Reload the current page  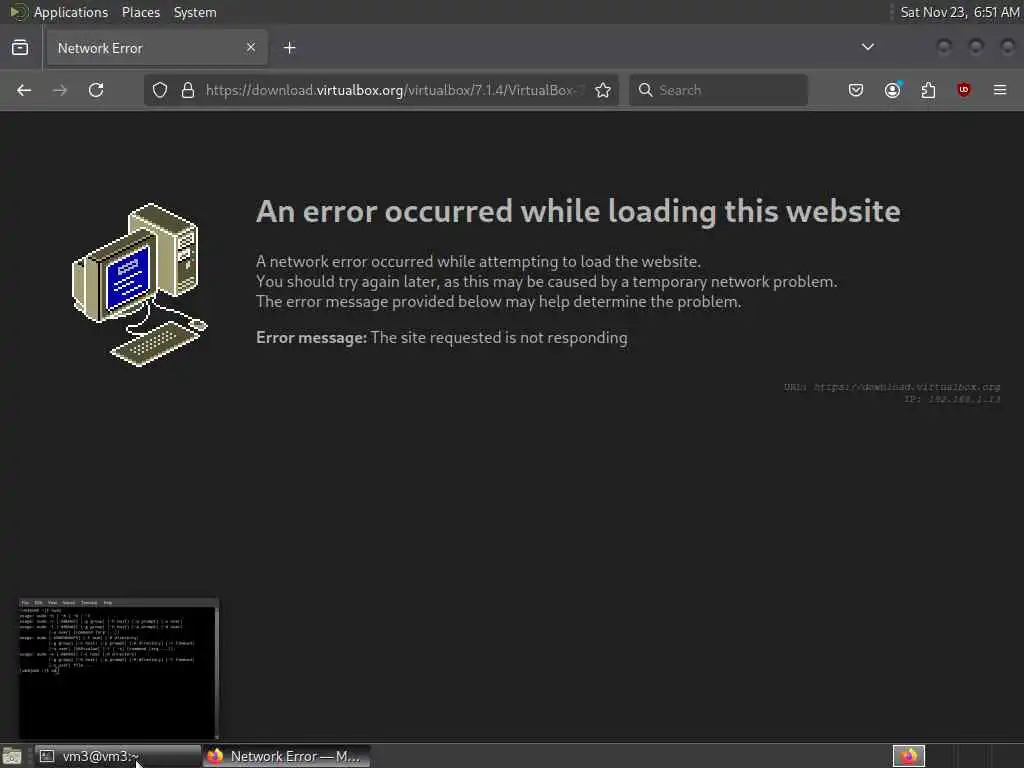pos(96,90)
